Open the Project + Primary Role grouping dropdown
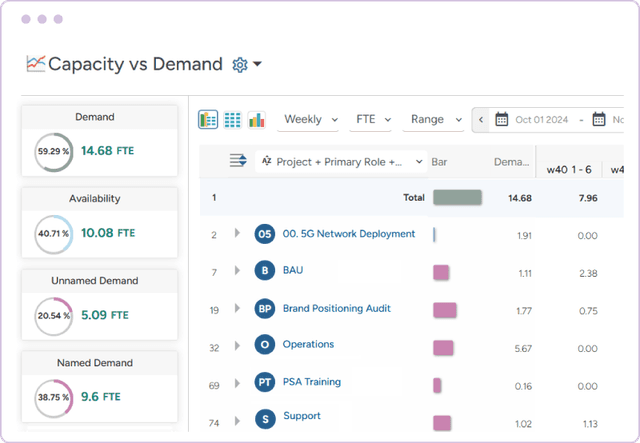Screen dimensions: 640x443 341,161
